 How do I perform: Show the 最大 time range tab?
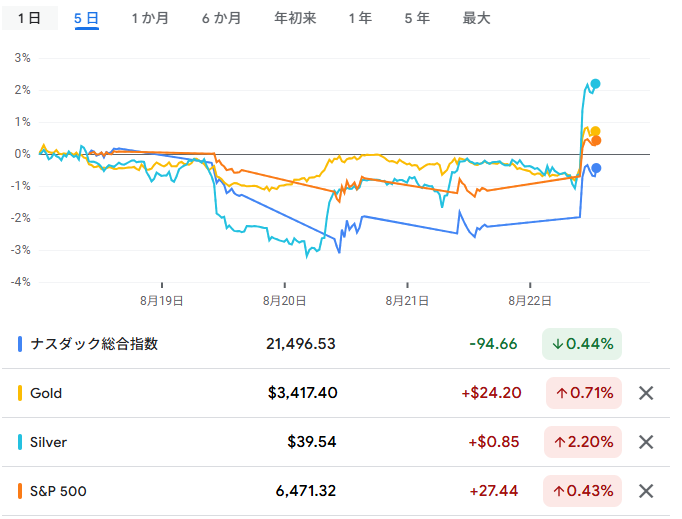coord(476,18)
